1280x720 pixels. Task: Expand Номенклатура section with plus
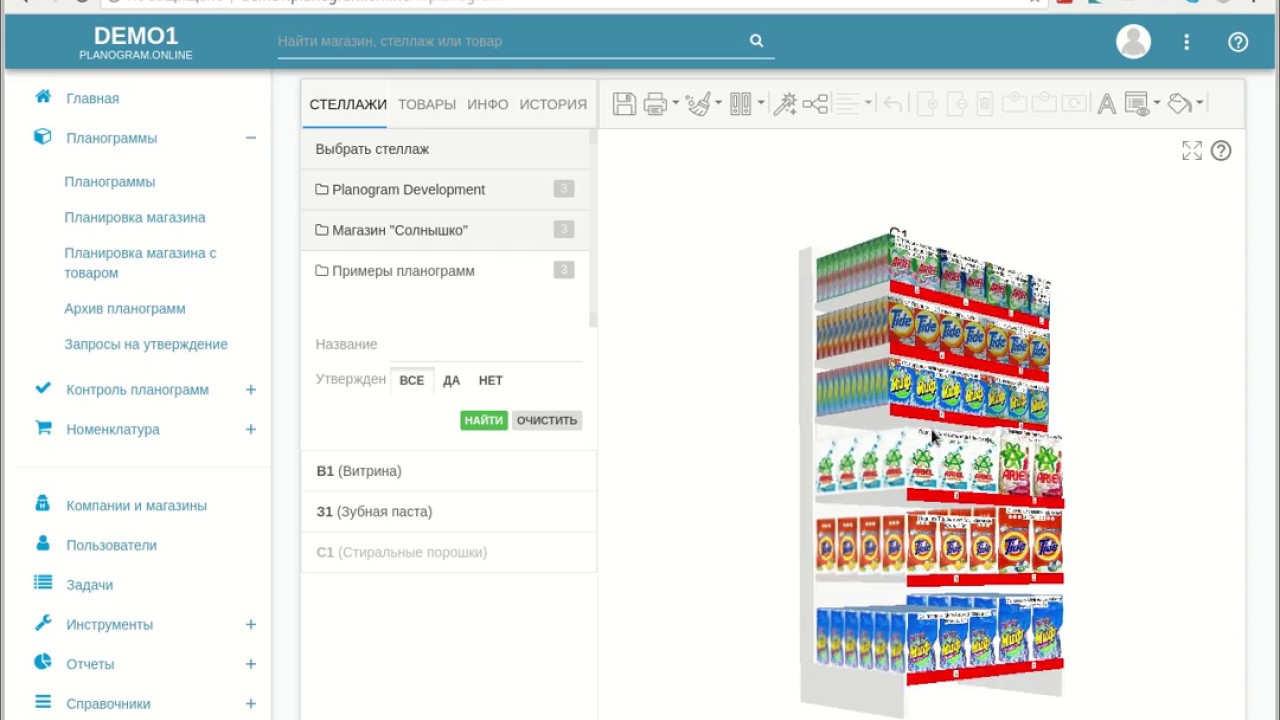tap(251, 429)
